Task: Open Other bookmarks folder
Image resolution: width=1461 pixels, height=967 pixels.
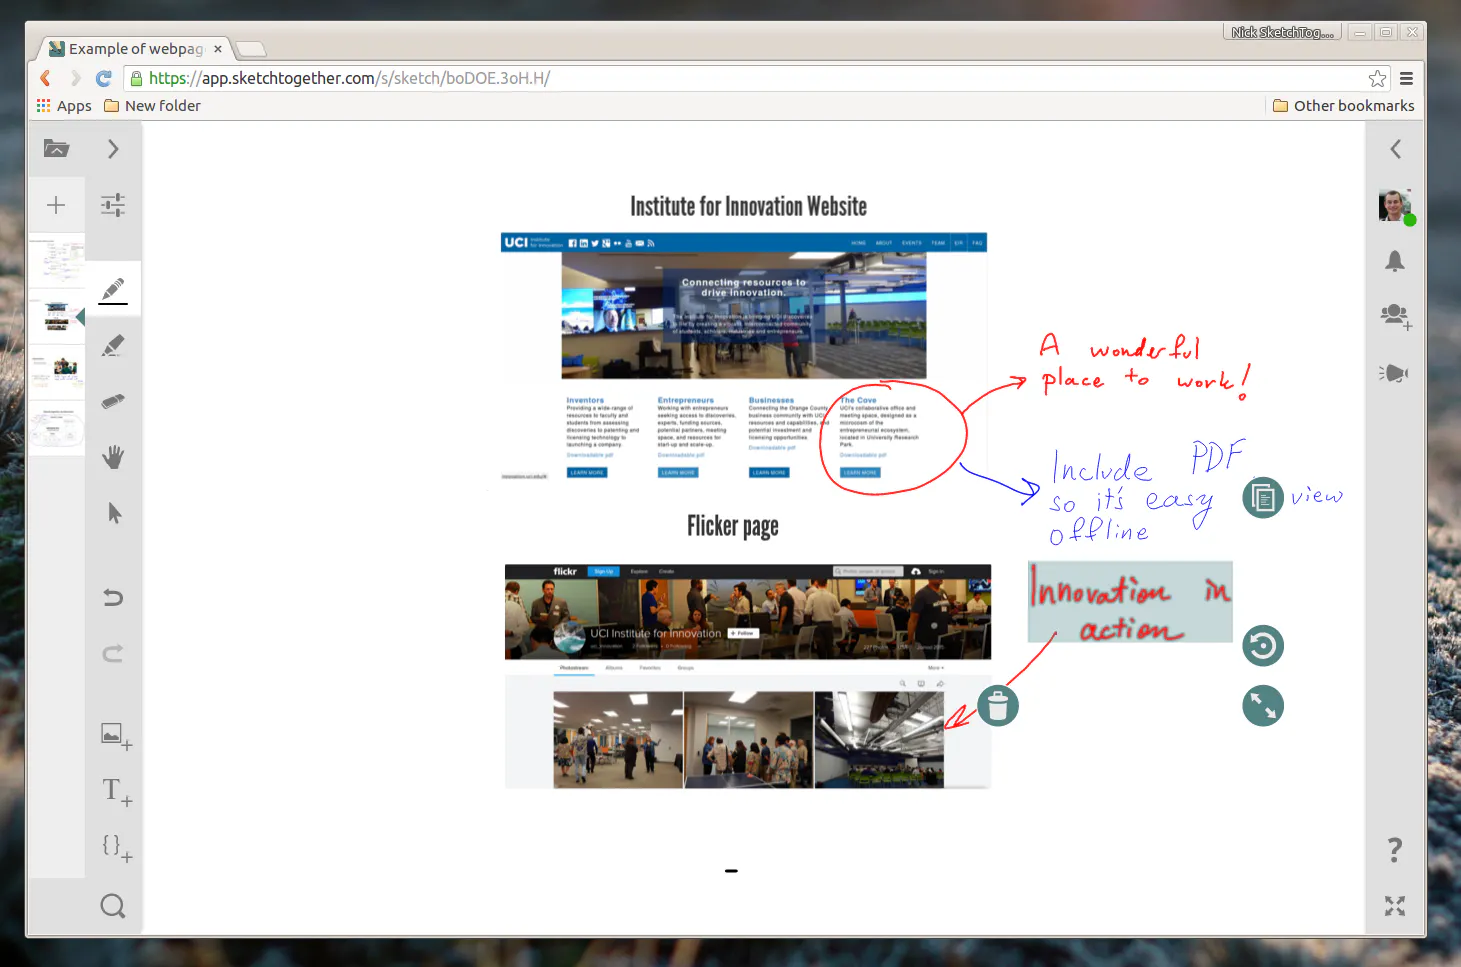Action: (x=1343, y=105)
